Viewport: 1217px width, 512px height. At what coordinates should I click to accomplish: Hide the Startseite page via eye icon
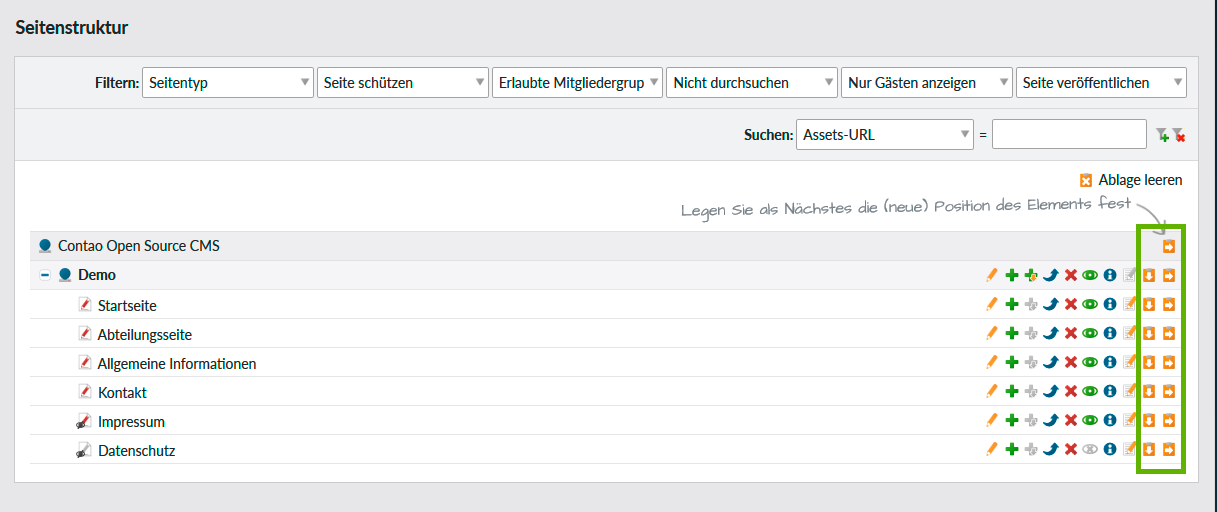pyautogui.click(x=1090, y=305)
